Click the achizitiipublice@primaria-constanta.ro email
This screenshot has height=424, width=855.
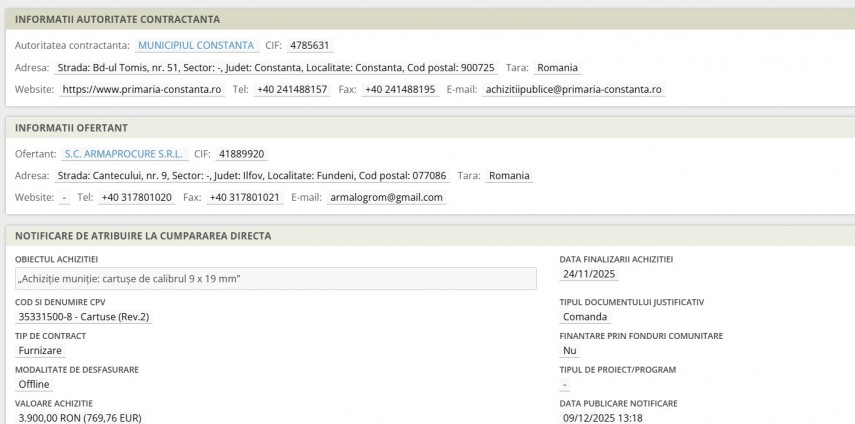click(572, 89)
